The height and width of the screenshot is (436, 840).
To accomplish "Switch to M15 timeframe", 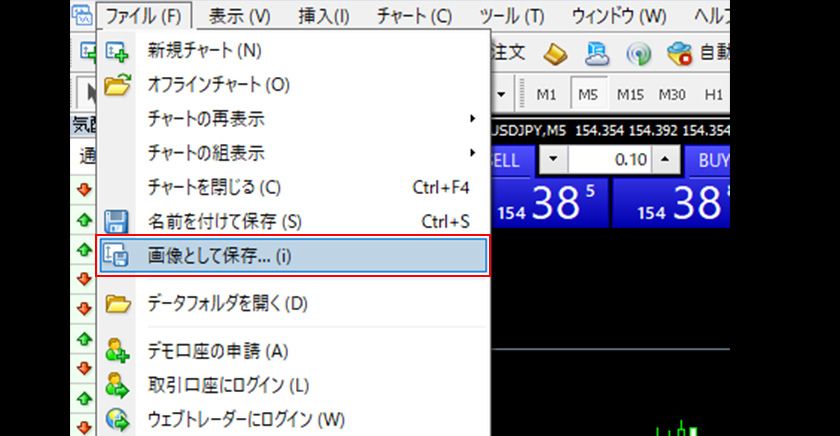I will point(629,95).
